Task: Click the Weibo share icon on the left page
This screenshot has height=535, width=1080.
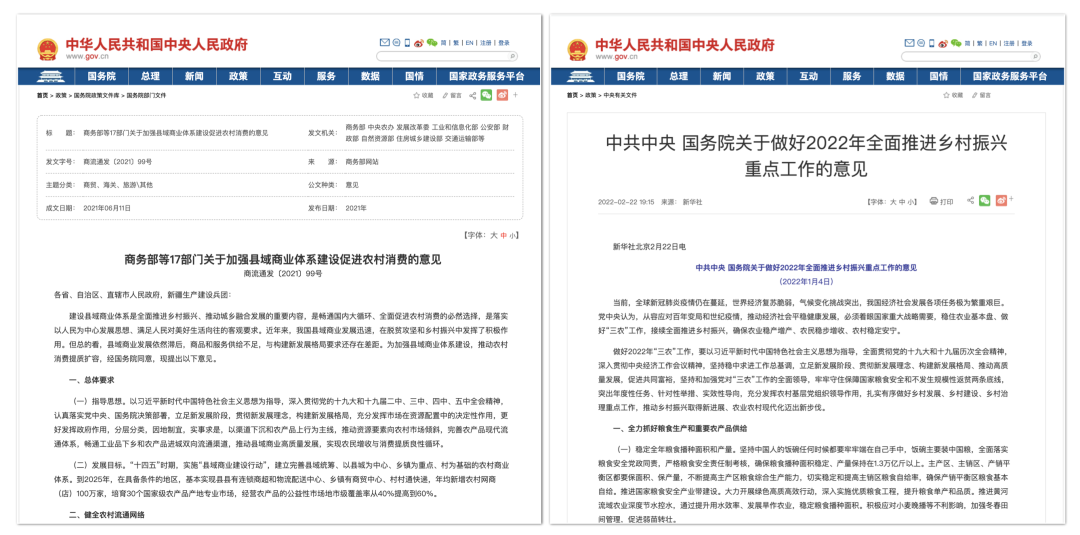Action: (502, 95)
